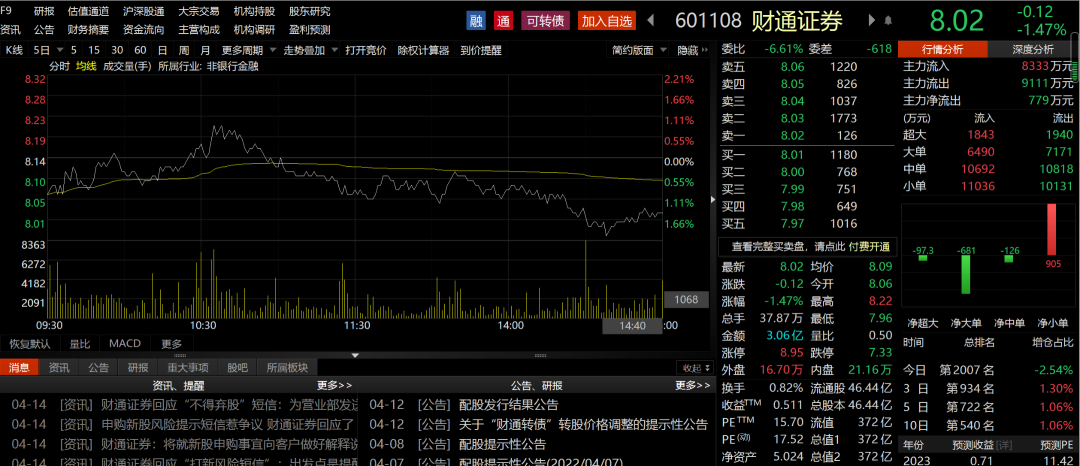
Task: Click 买一 8.01 bid price row
Action: 807,154
